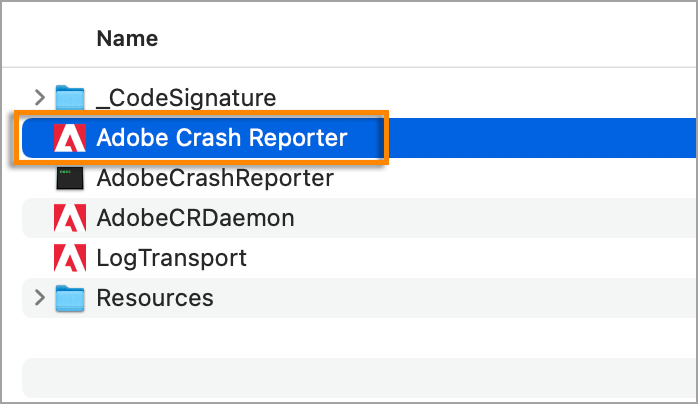Select the Resources folder name
698x404 pixels.
[x=154, y=298]
